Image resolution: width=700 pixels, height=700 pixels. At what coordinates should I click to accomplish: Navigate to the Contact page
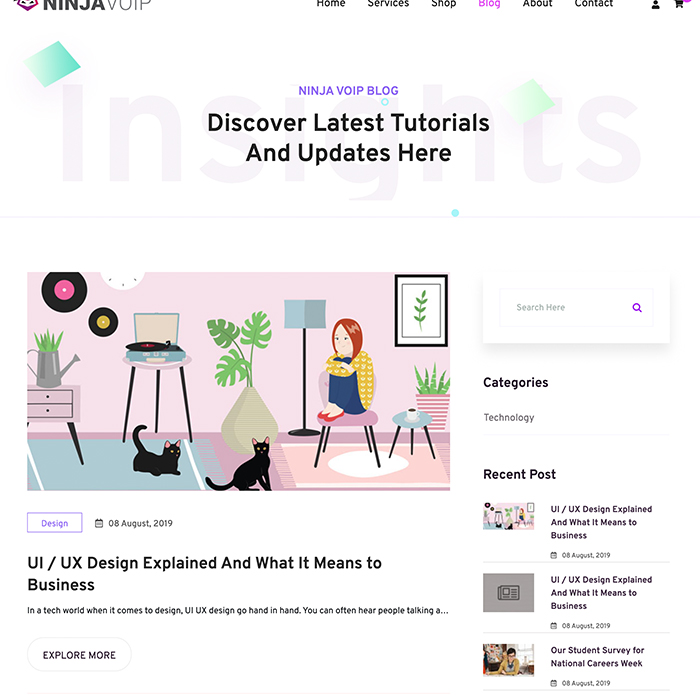(x=594, y=4)
